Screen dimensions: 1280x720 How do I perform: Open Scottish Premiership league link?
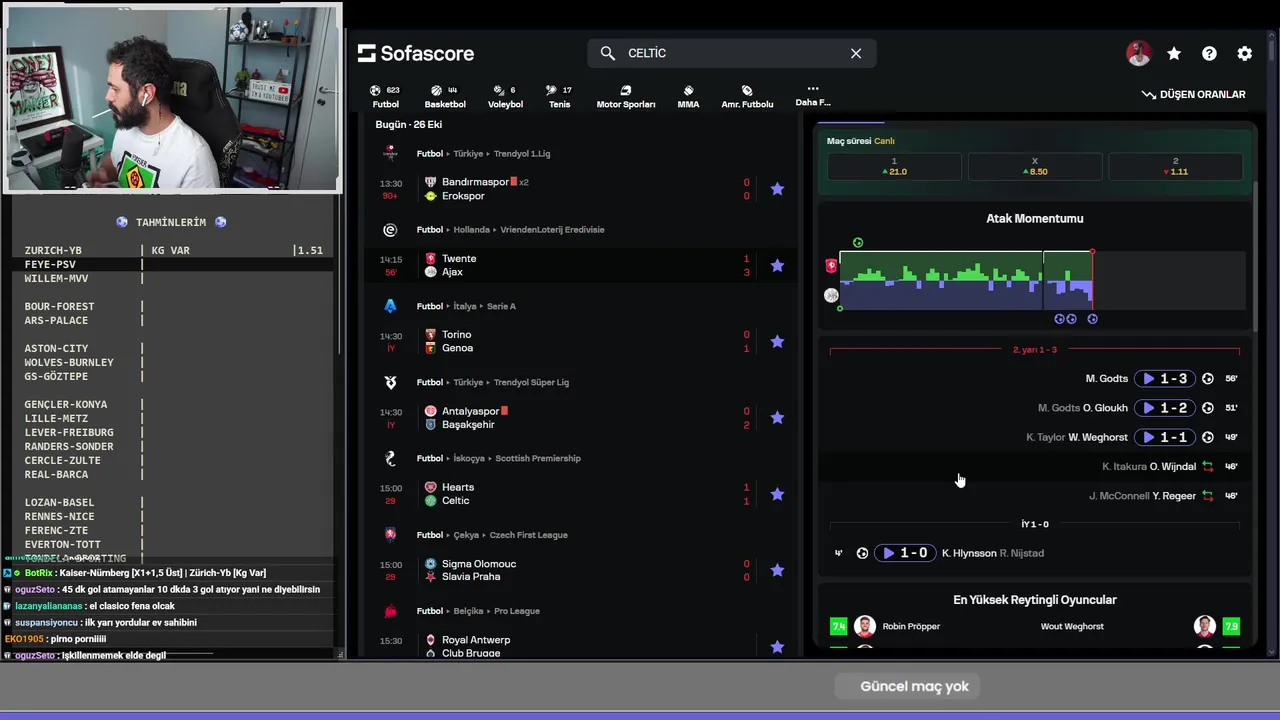point(538,458)
